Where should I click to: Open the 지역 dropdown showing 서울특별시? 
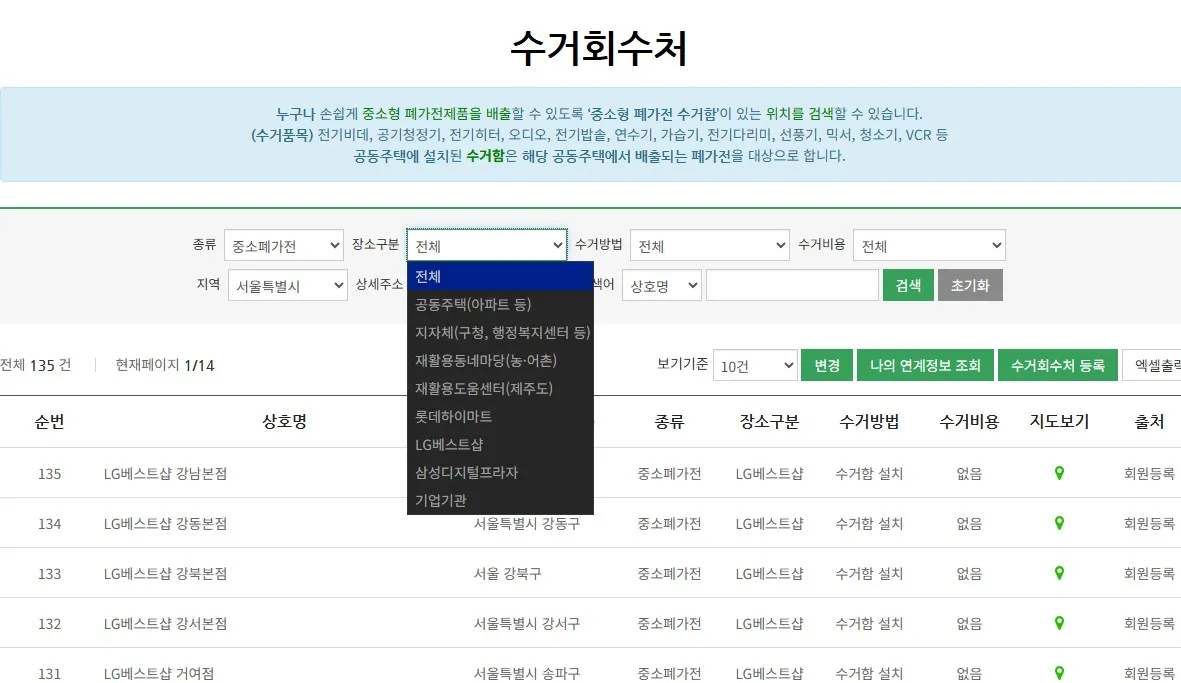288,285
